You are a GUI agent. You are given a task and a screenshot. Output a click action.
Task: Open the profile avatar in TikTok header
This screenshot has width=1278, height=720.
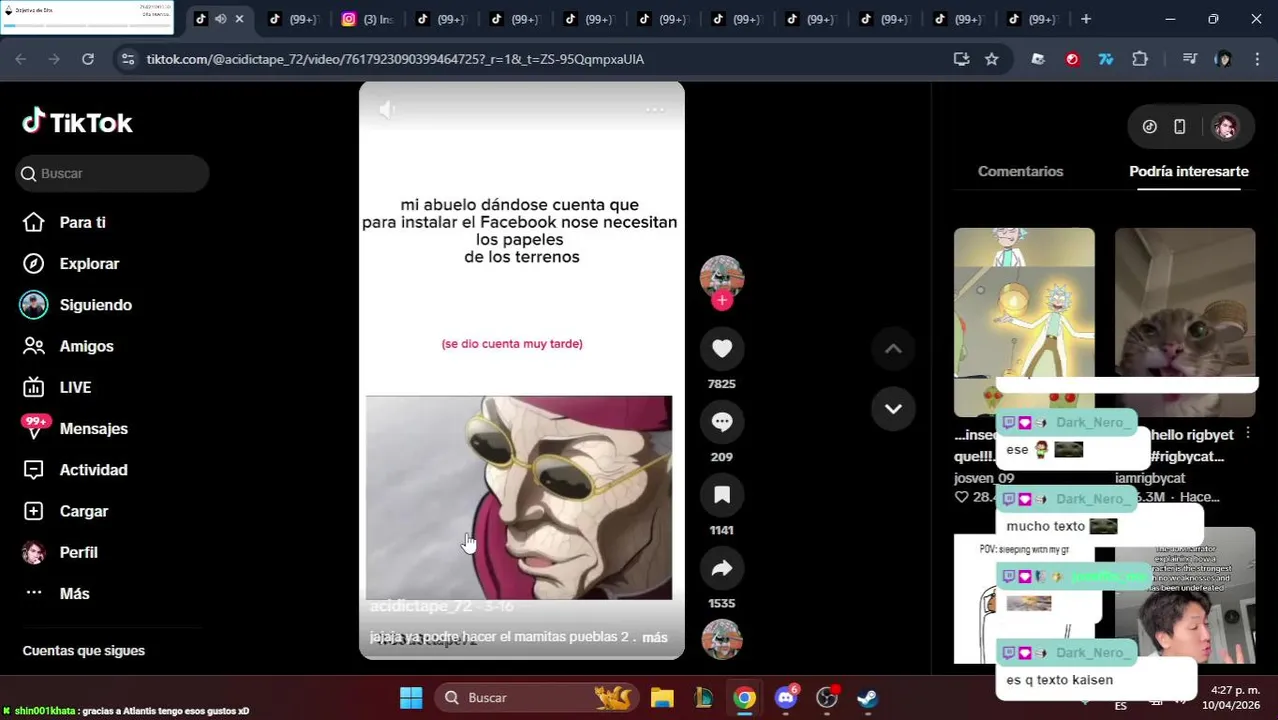pos(1225,127)
